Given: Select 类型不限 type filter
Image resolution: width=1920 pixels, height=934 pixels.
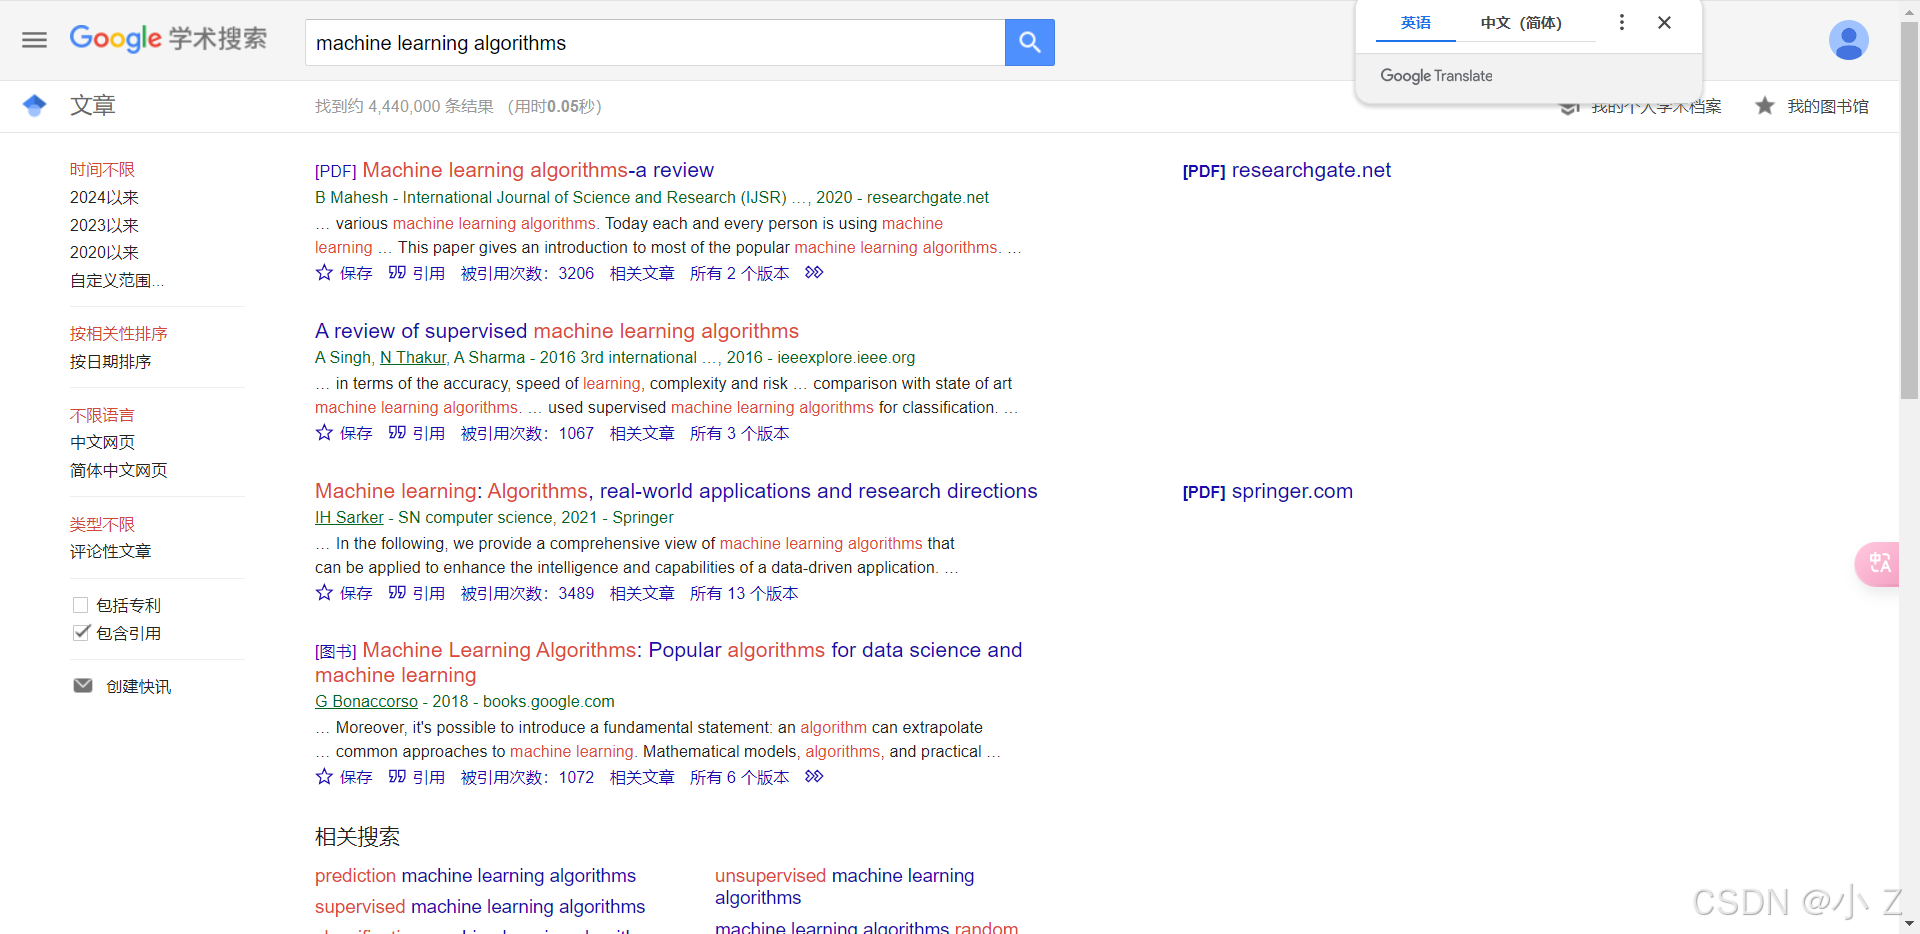Looking at the screenshot, I should tap(102, 524).
